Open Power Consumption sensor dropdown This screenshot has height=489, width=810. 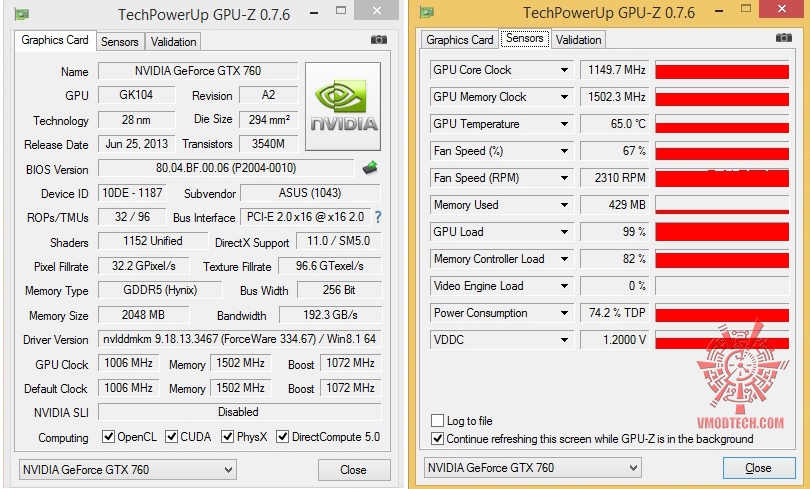coord(565,313)
